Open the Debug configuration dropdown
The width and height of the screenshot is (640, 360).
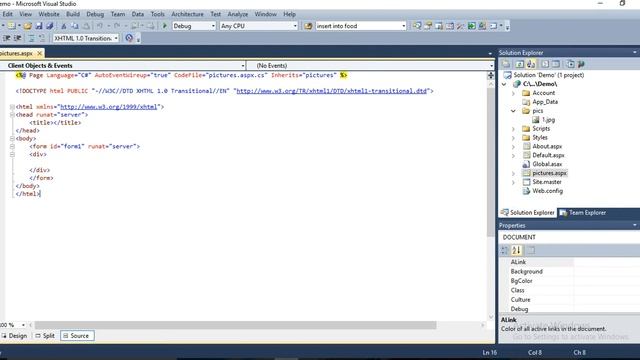click(x=213, y=26)
